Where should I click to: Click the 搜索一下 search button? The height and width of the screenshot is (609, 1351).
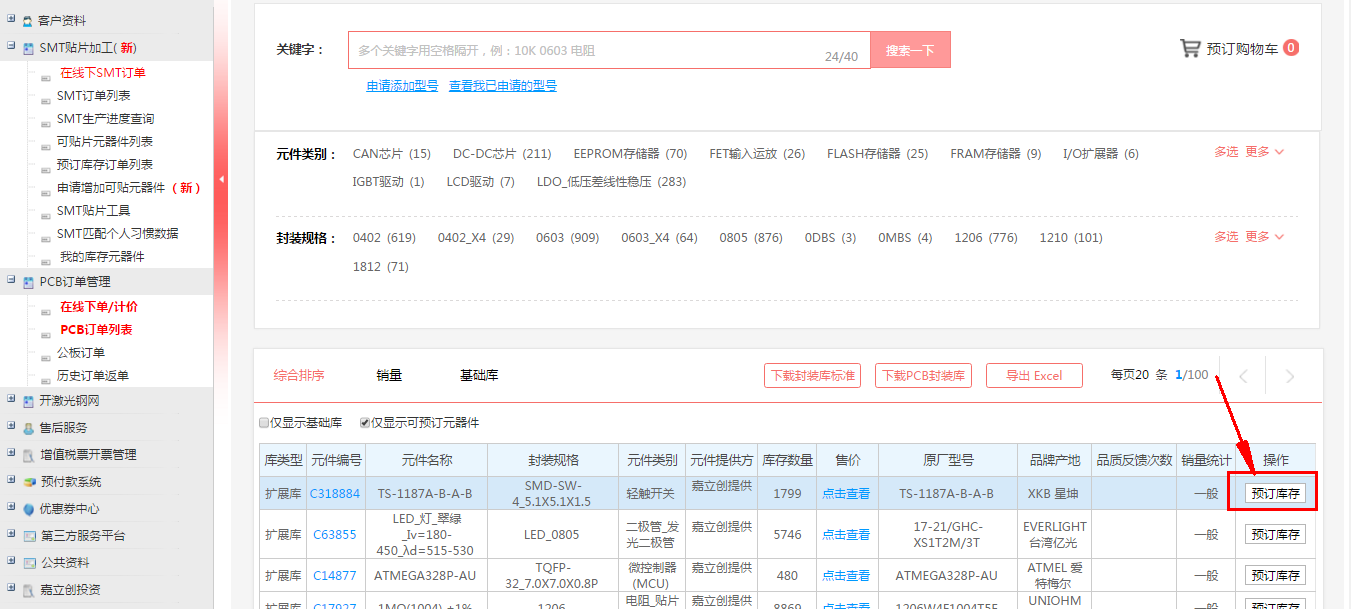click(x=909, y=48)
